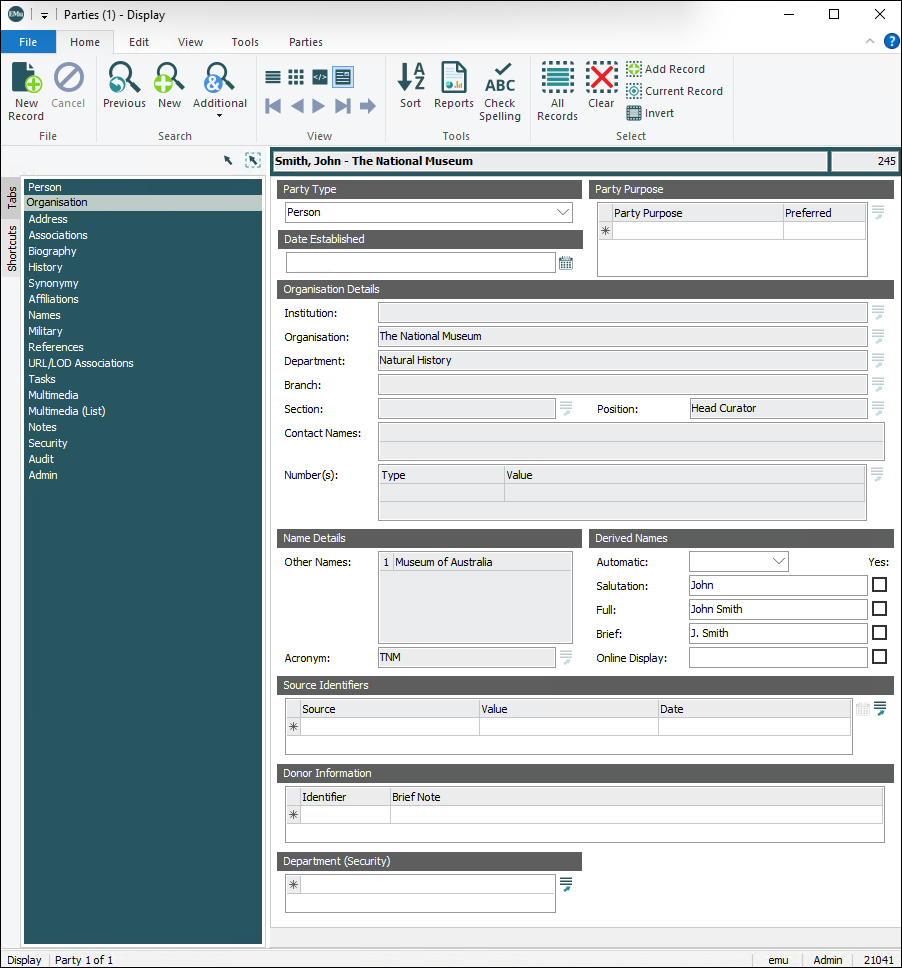Open the Date Established calendar picker
The width and height of the screenshot is (902, 968).
coord(566,263)
